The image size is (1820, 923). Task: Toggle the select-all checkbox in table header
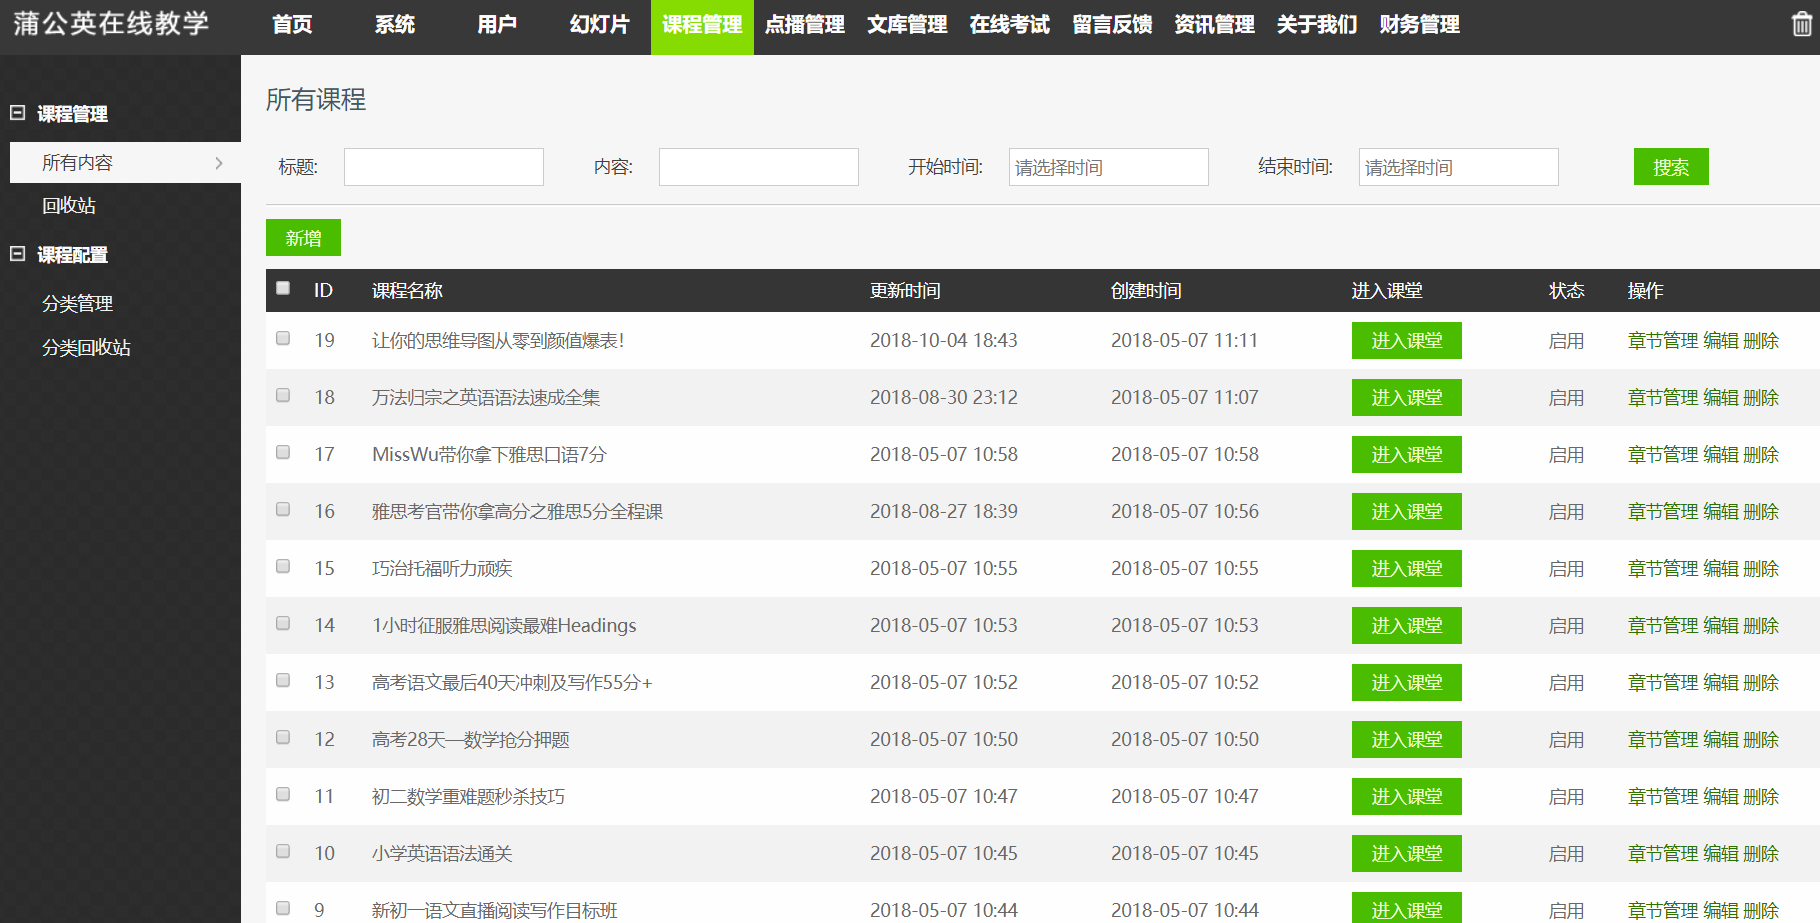[x=283, y=288]
